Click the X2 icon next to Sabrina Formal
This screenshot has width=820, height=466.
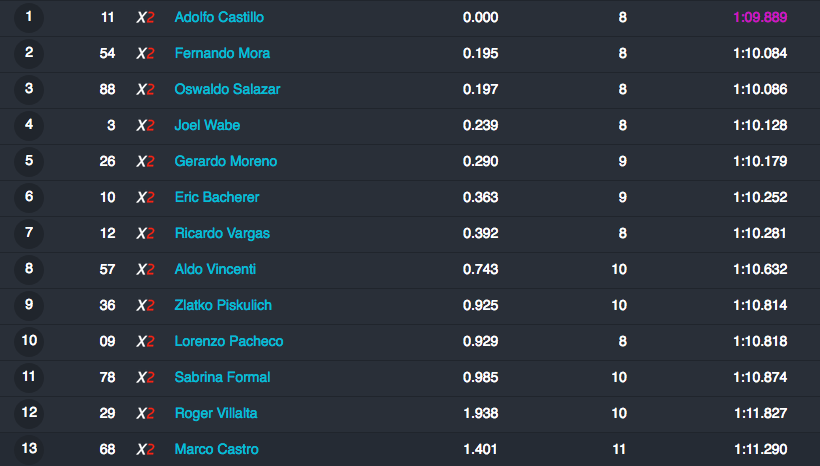[145, 378]
